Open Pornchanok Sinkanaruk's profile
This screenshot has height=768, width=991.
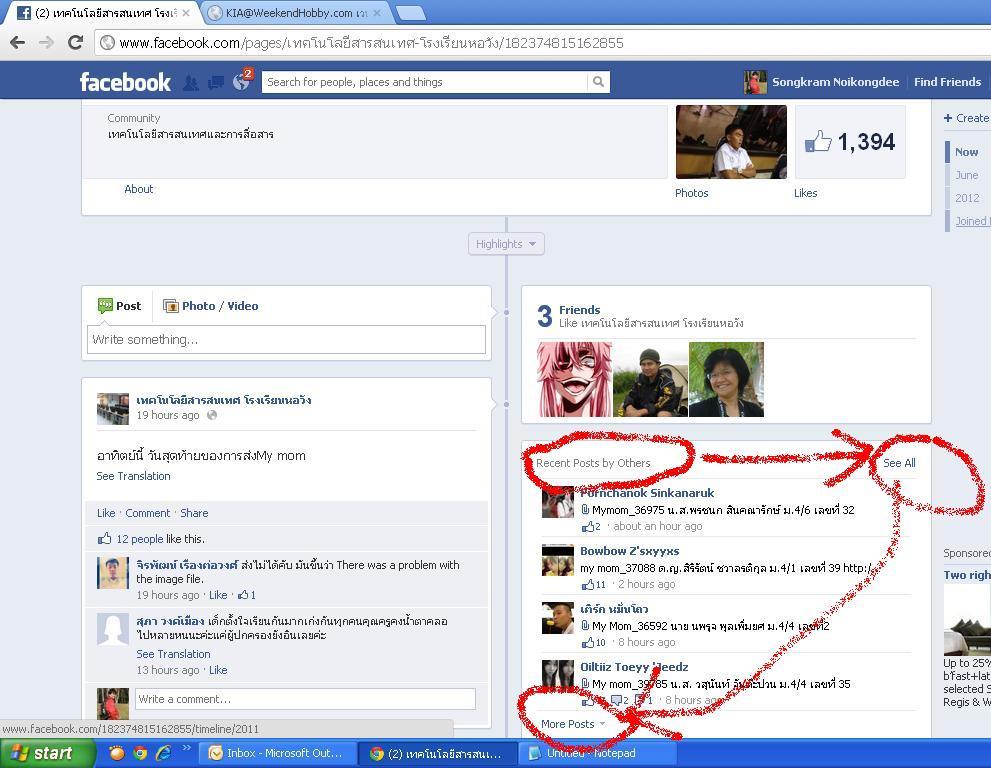point(647,493)
